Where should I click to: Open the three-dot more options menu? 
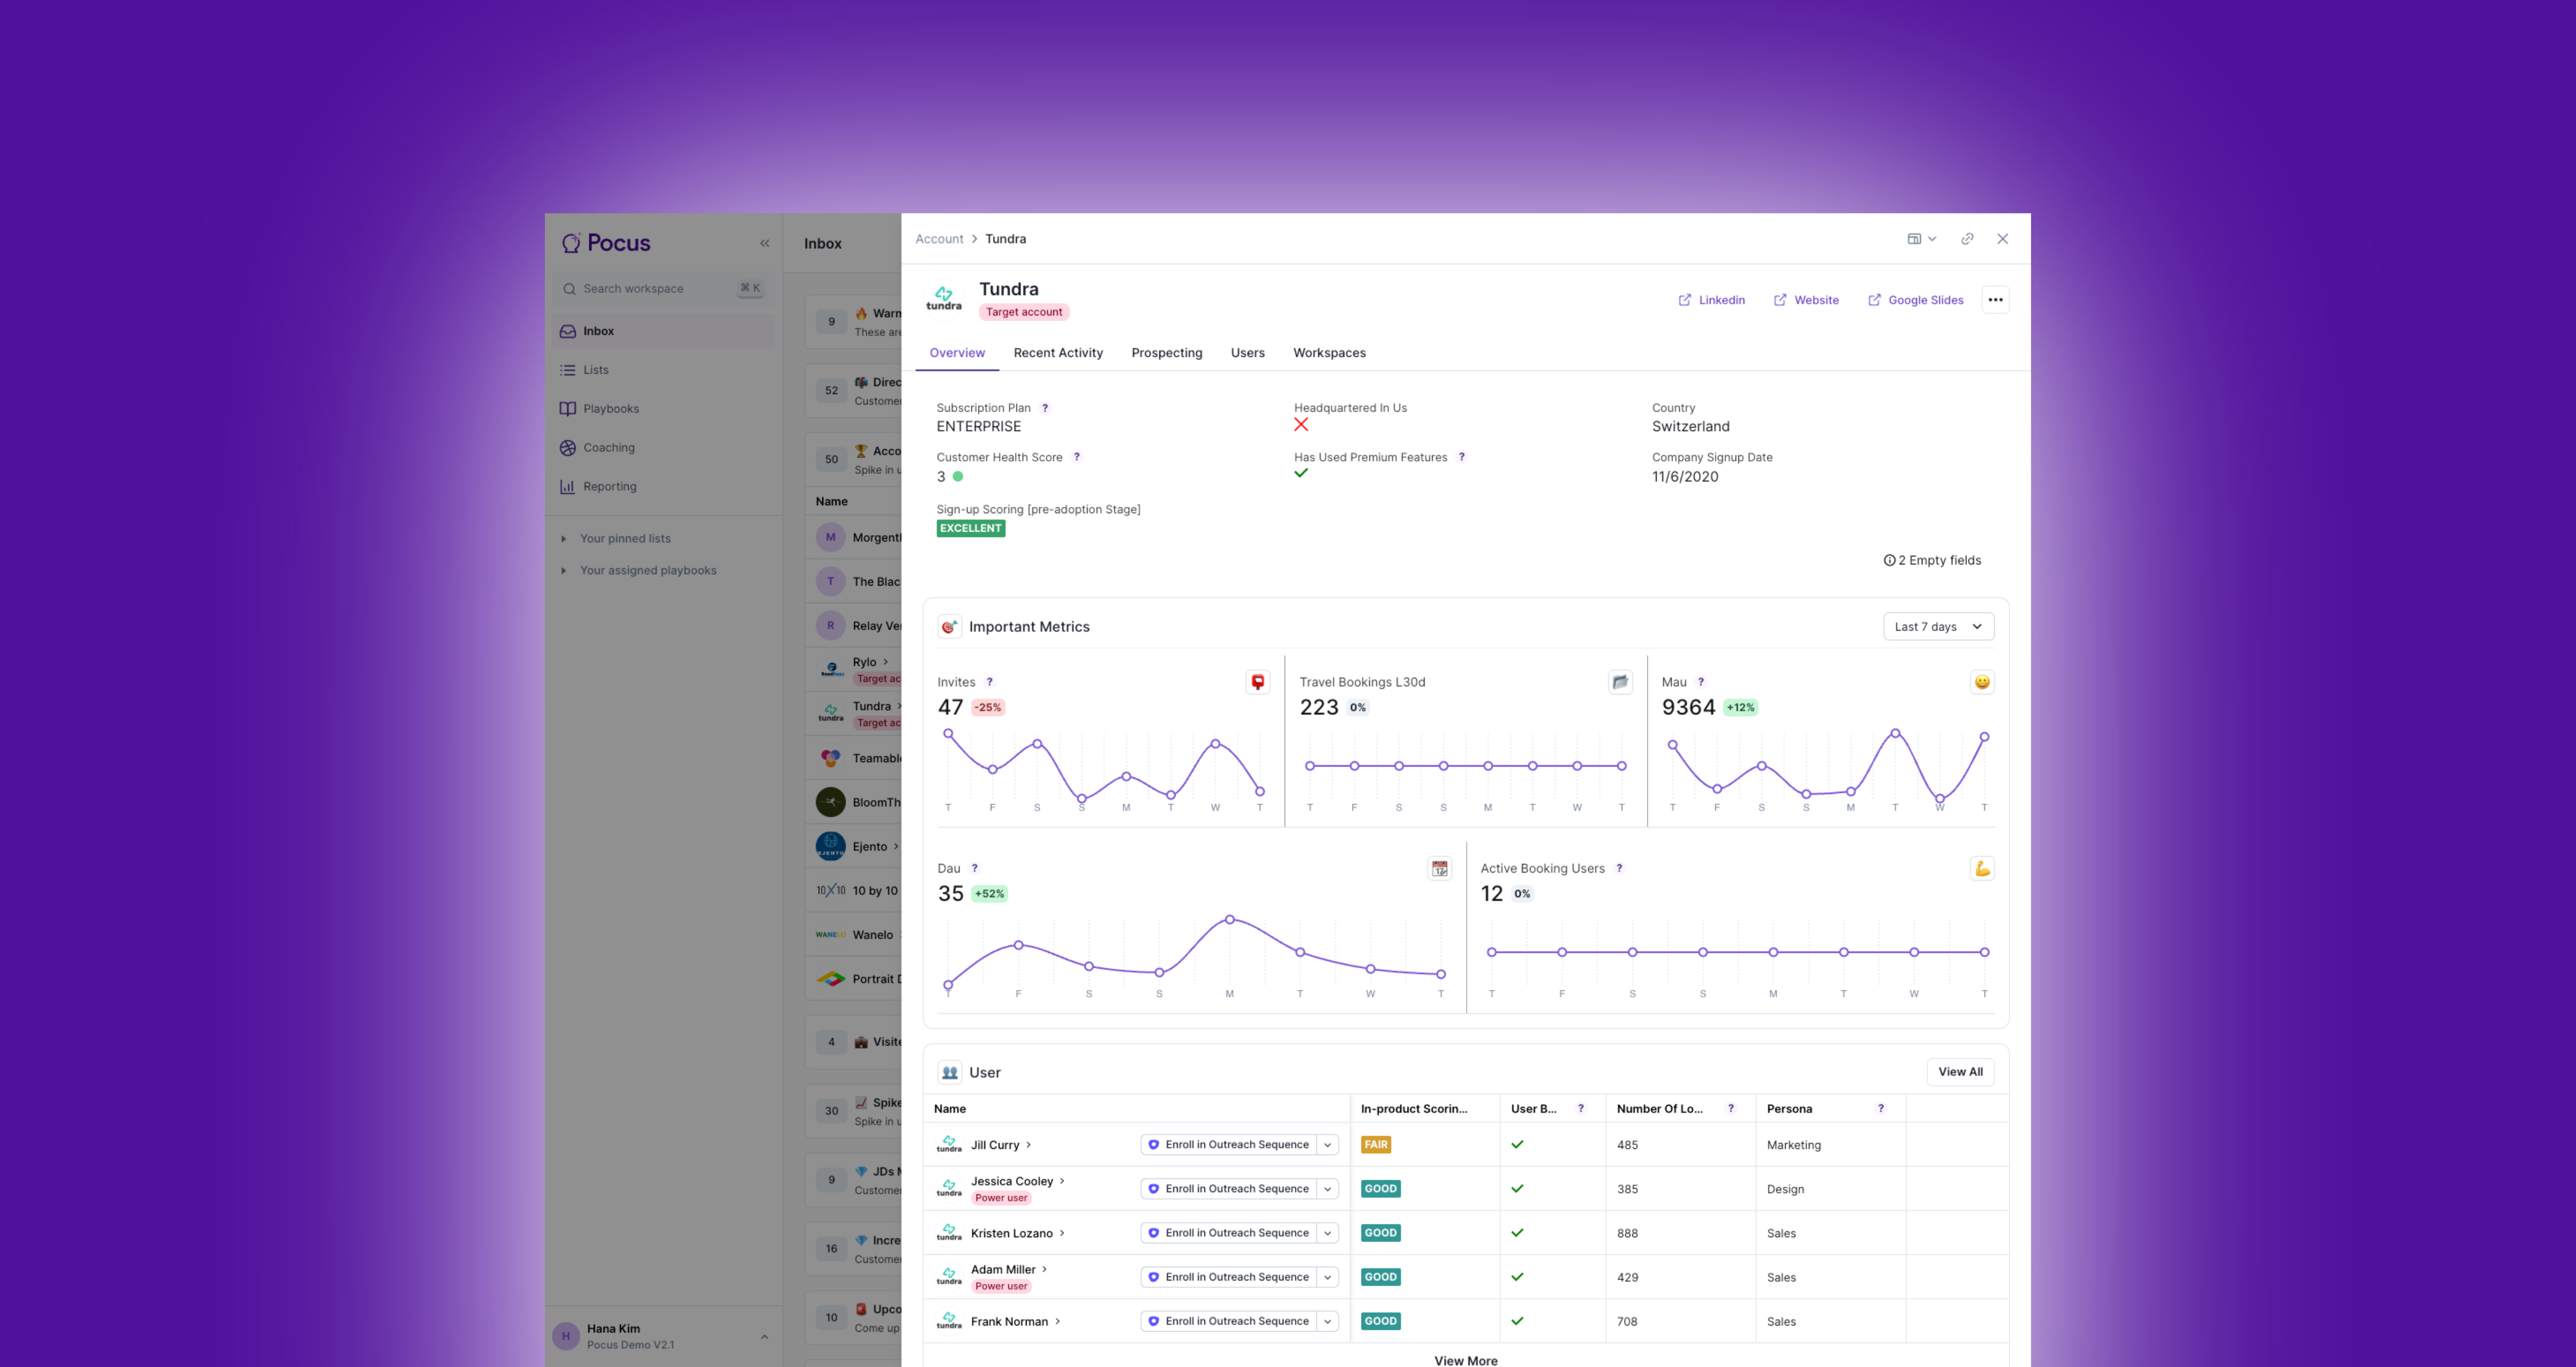coord(1995,300)
